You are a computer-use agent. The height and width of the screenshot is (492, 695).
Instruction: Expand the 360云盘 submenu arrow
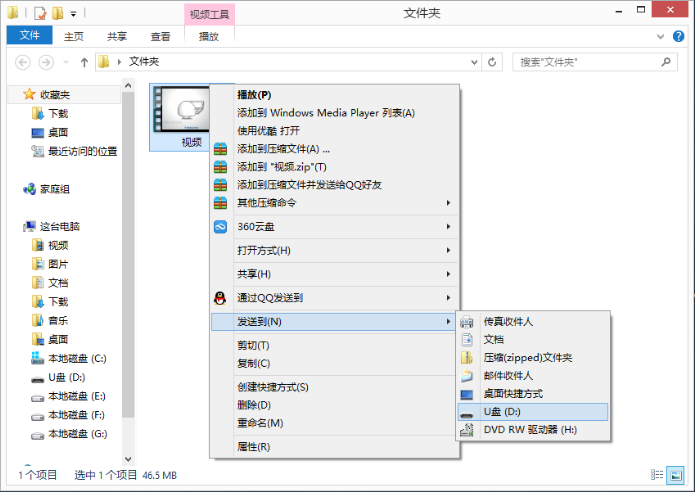449,227
